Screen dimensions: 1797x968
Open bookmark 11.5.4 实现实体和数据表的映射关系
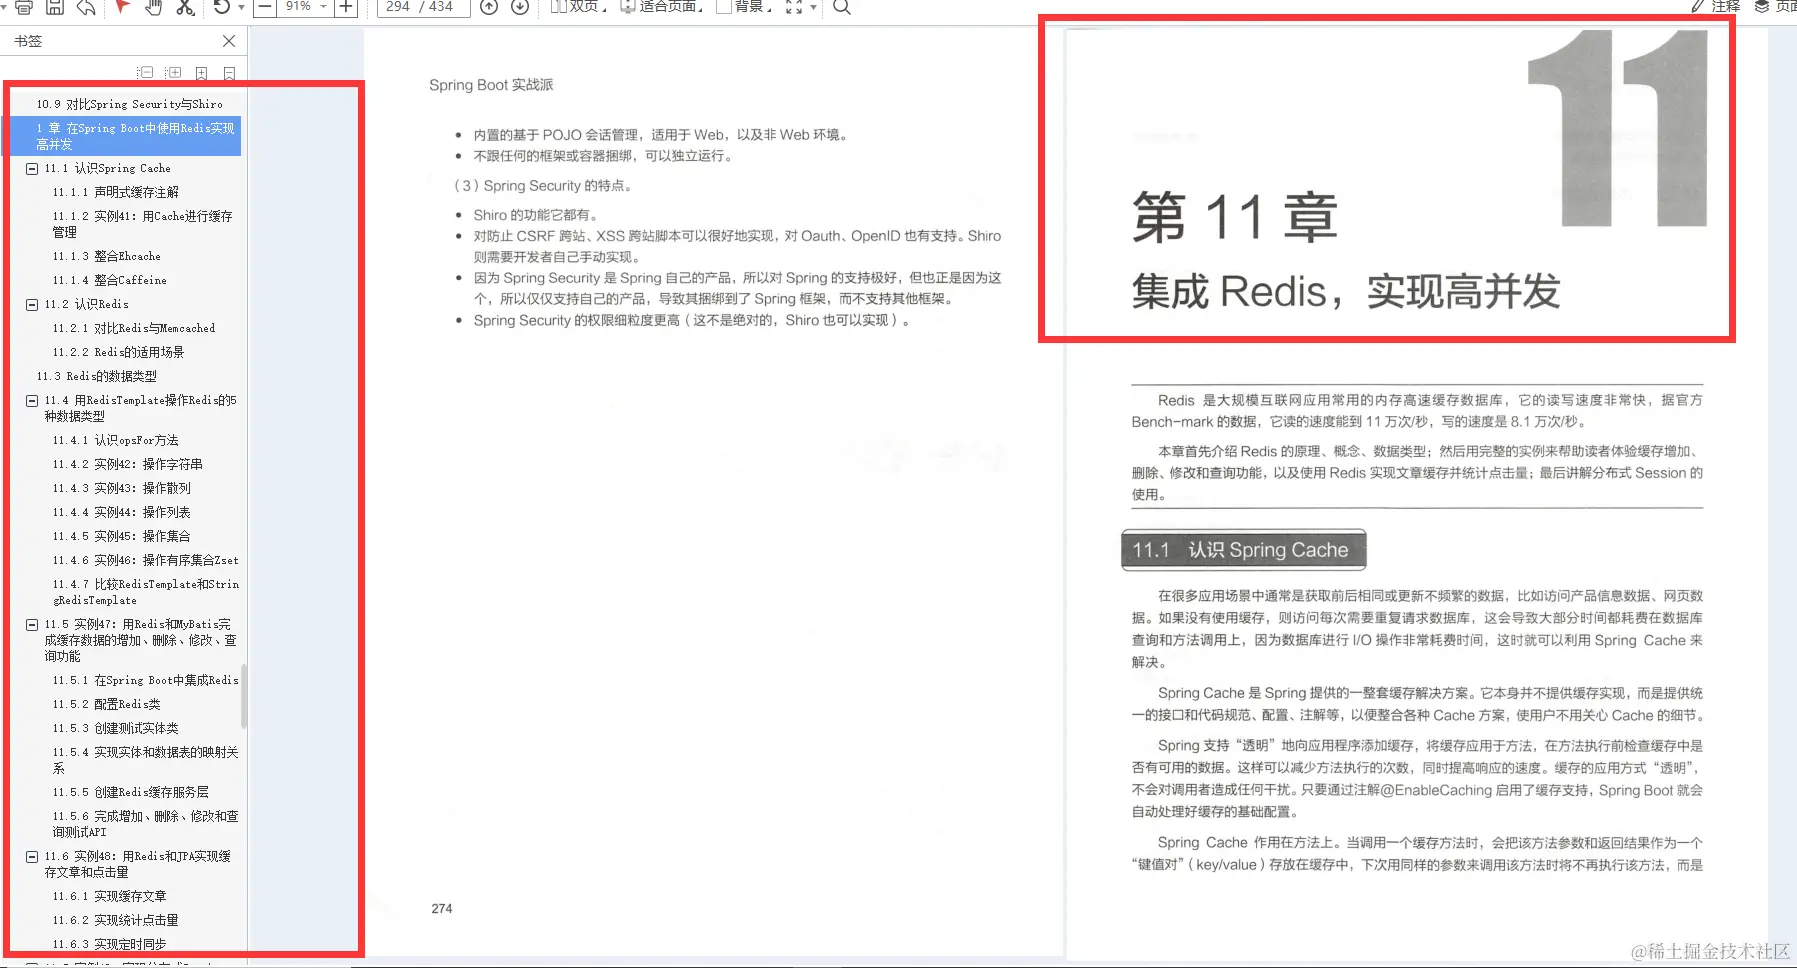point(146,760)
